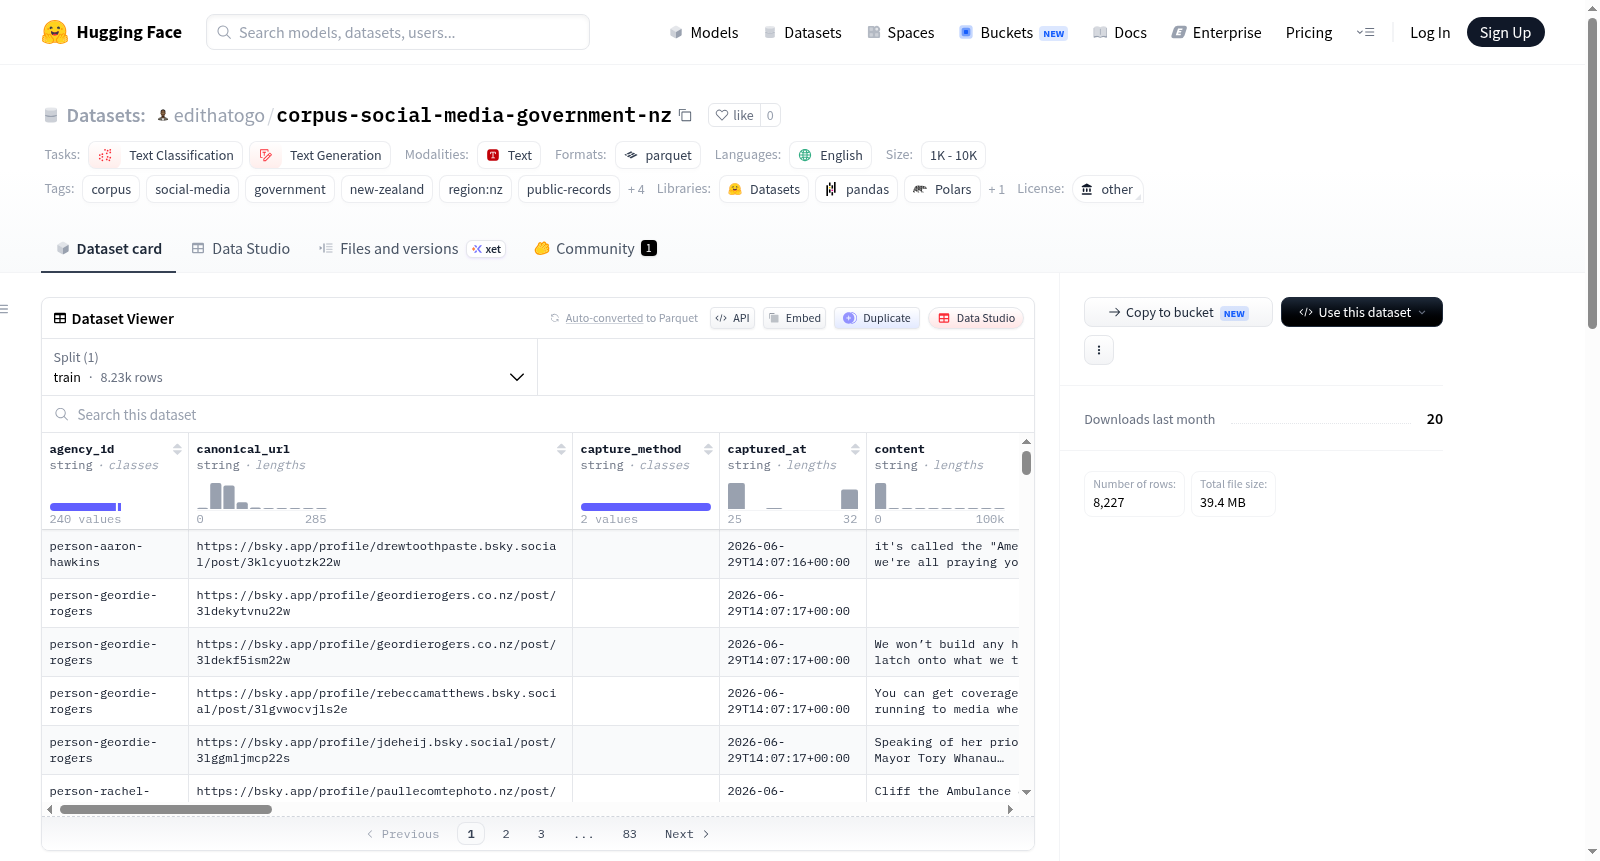Select the Text Generation task tag

click(320, 155)
